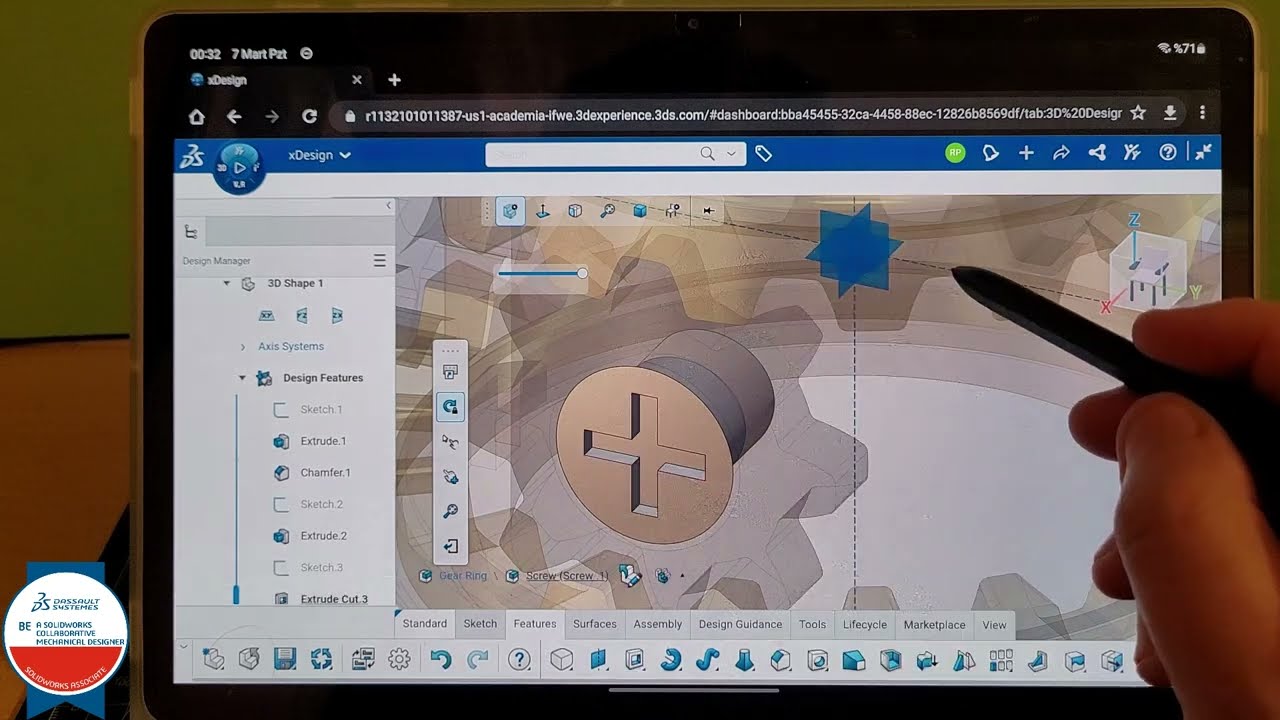Click the Undo arrow
This screenshot has width=1280, height=720.
tap(441, 659)
